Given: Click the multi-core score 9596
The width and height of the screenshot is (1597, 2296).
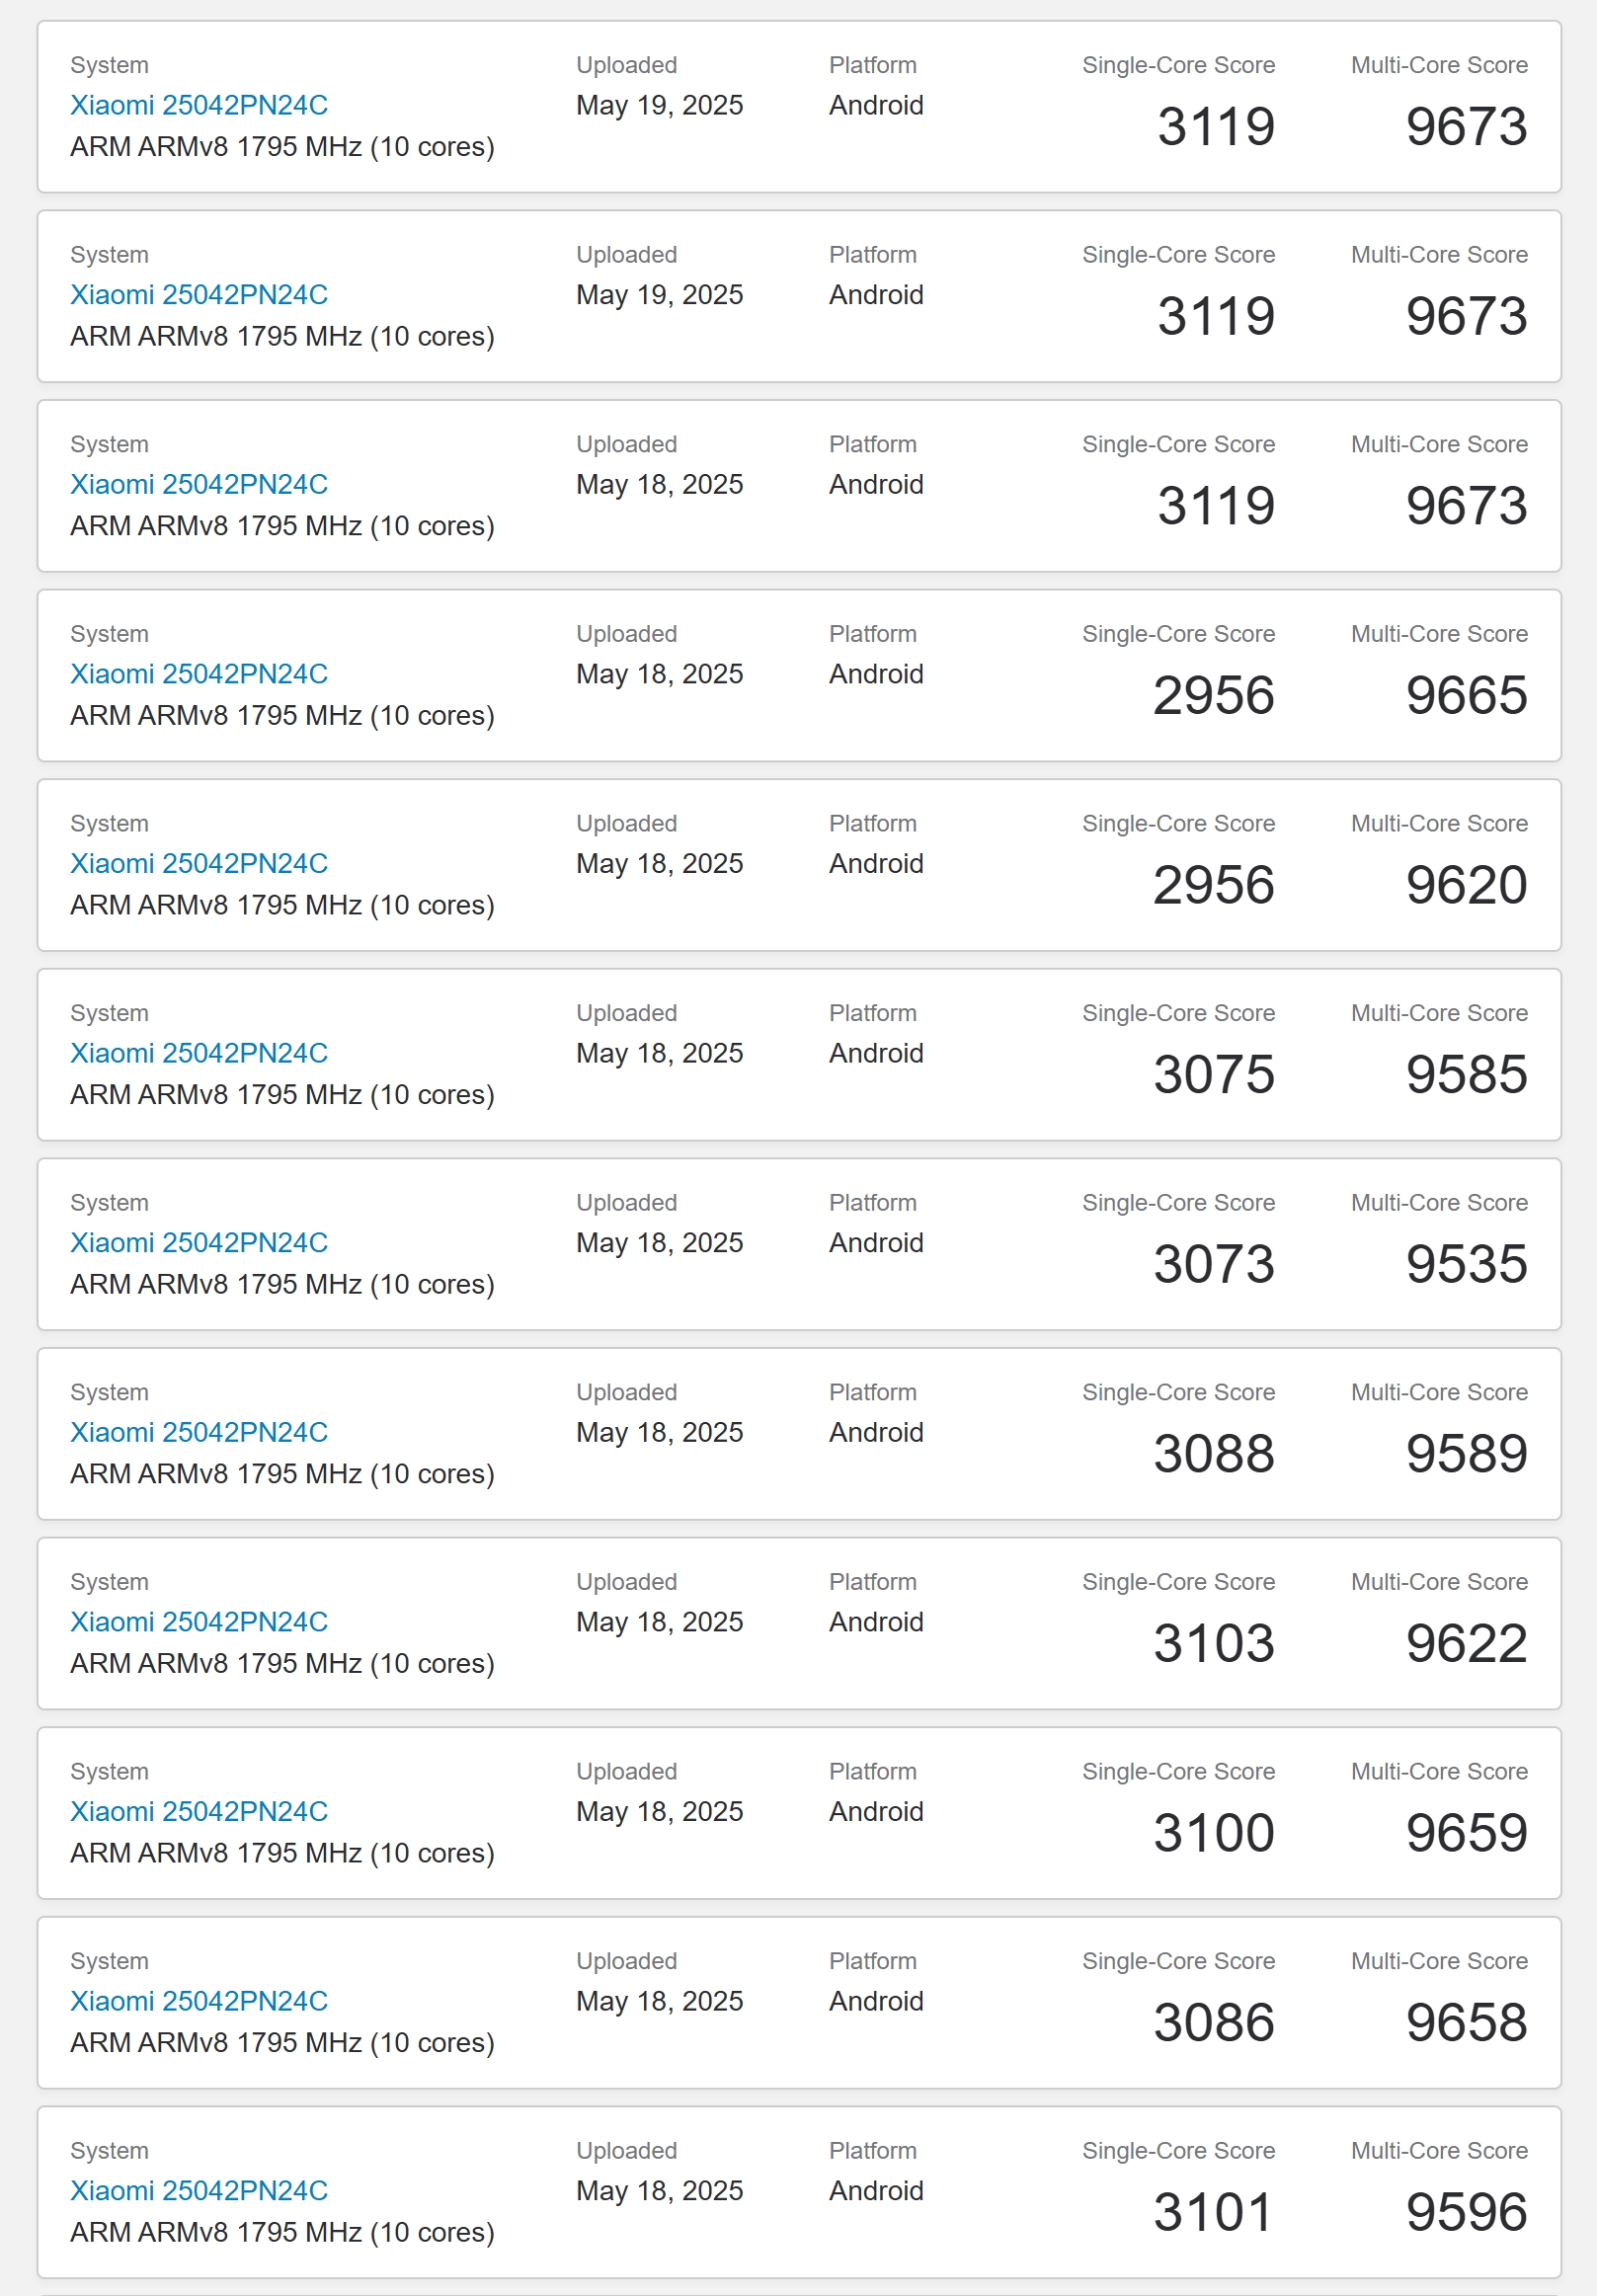Looking at the screenshot, I should tap(1466, 2212).
